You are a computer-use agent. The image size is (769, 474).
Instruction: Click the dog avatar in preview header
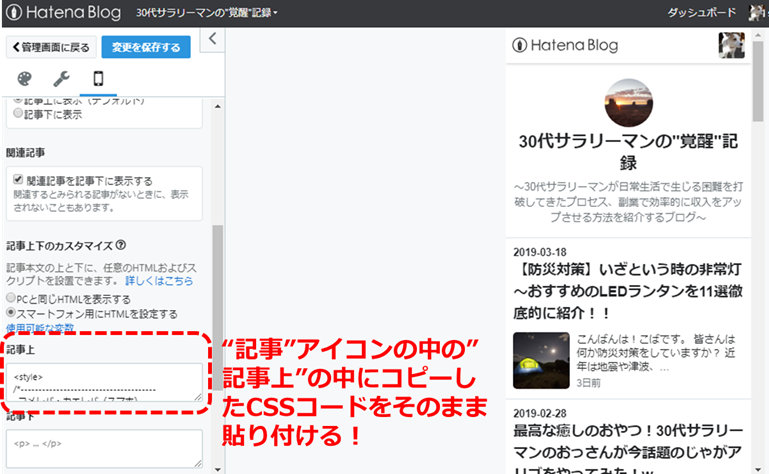click(x=732, y=45)
